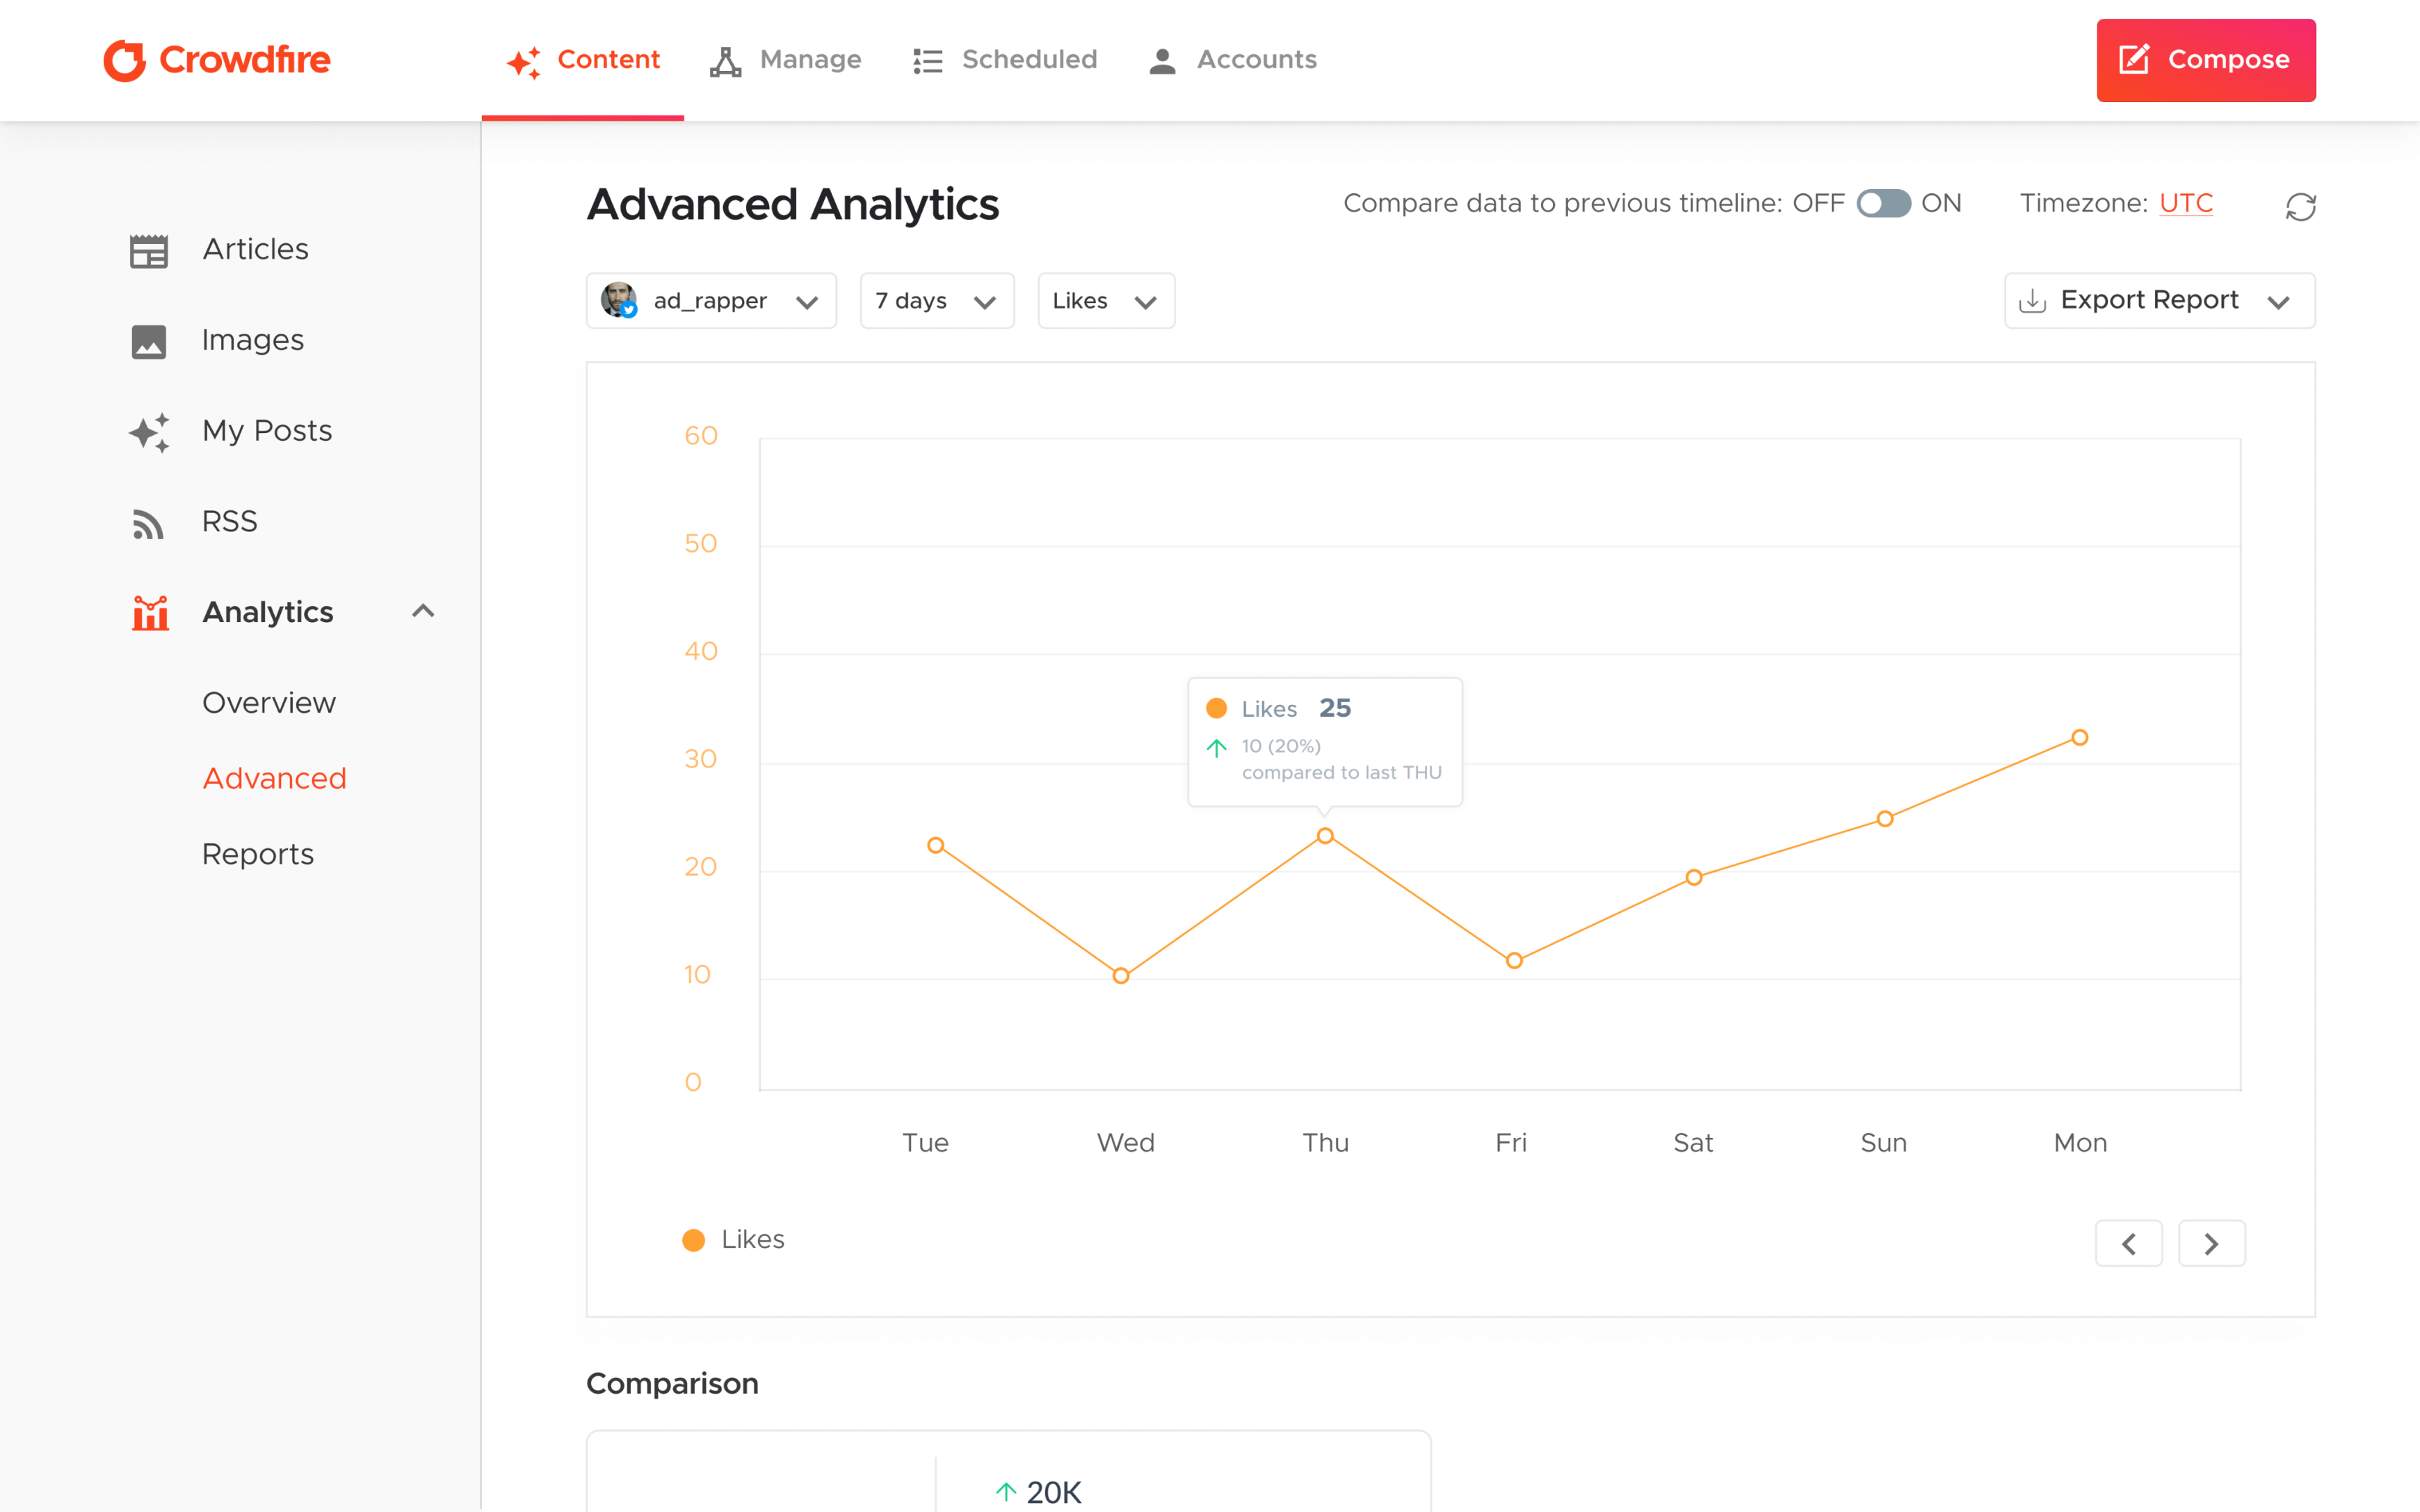Click the Sat data point on chart
The image size is (2420, 1512).
(1694, 878)
